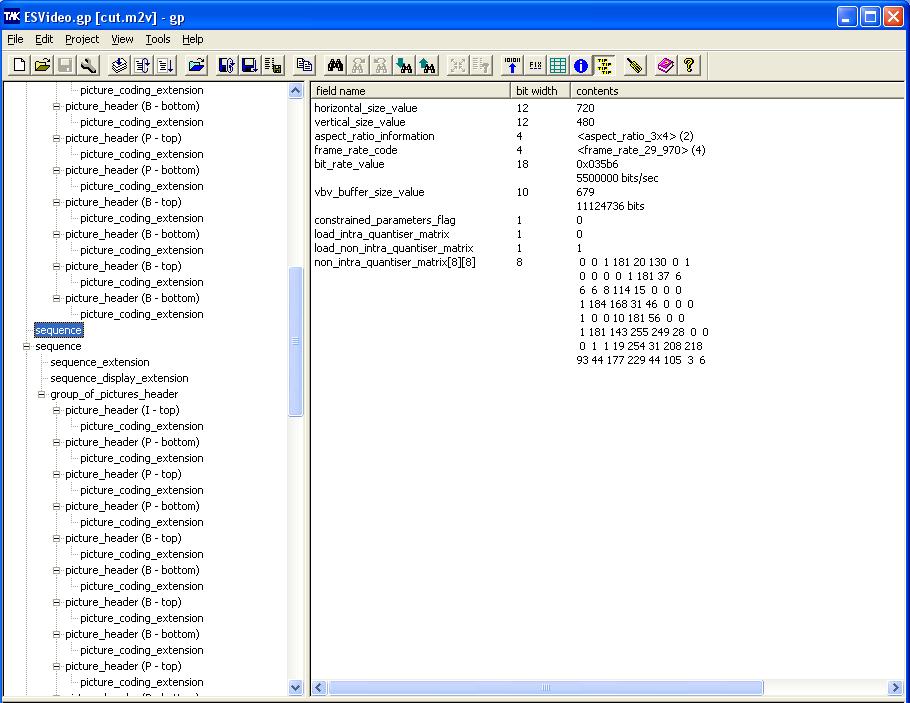Click the yellow question mark icon
This screenshot has width=910, height=703.
[689, 65]
